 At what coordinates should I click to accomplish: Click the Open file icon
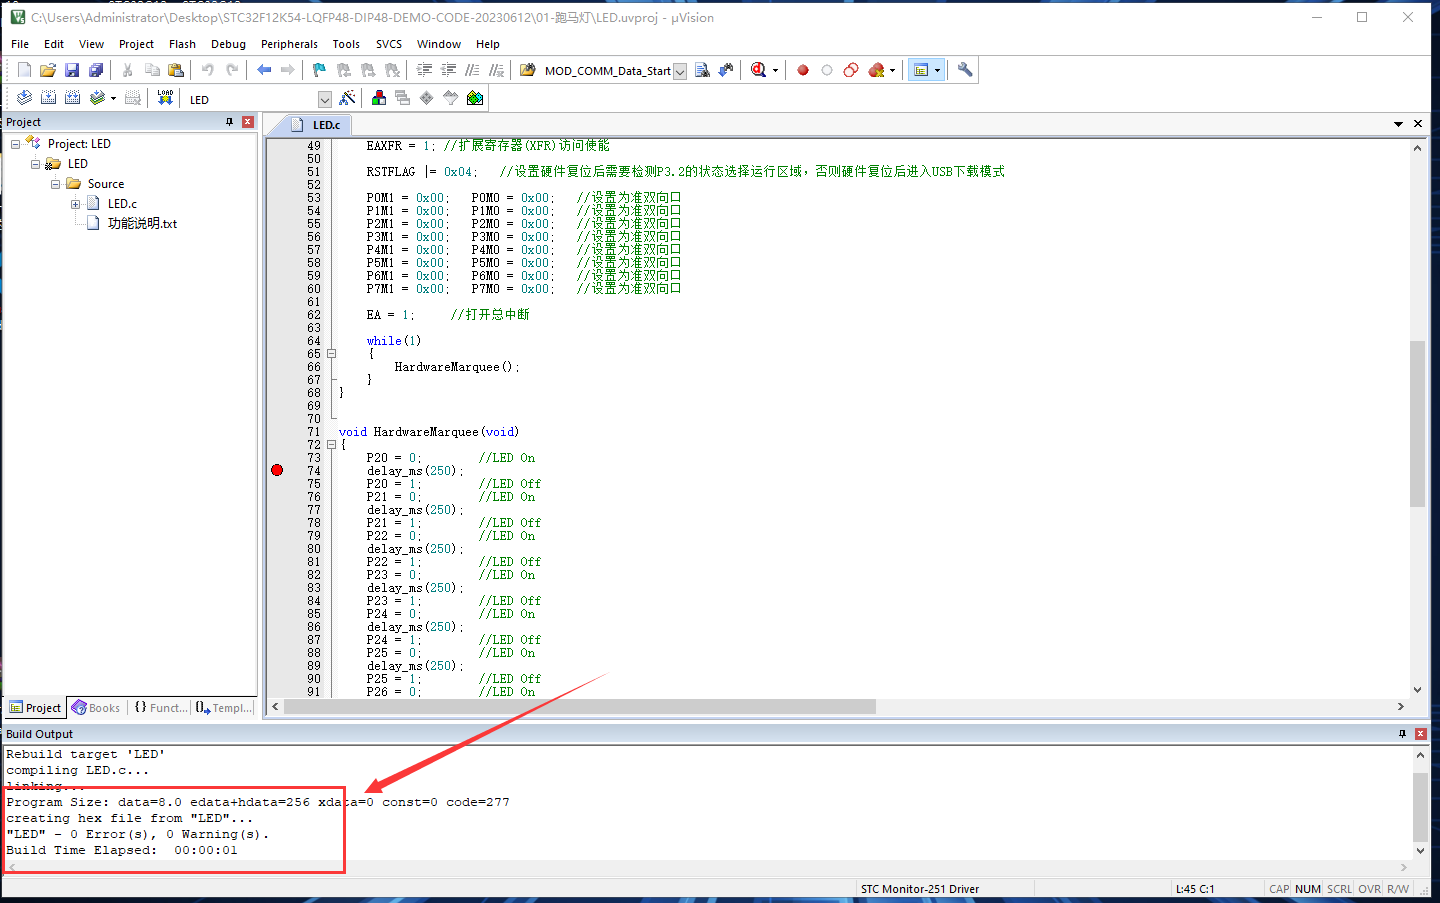point(47,70)
